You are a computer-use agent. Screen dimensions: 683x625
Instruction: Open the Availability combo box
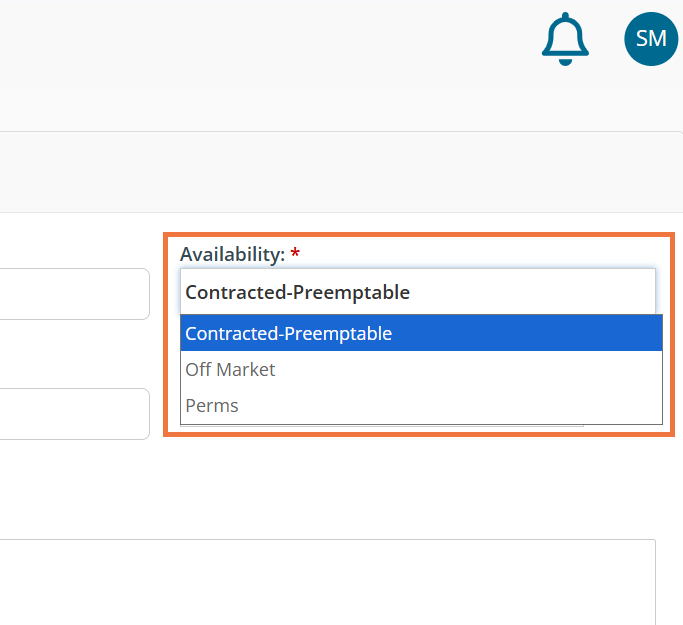(417, 292)
